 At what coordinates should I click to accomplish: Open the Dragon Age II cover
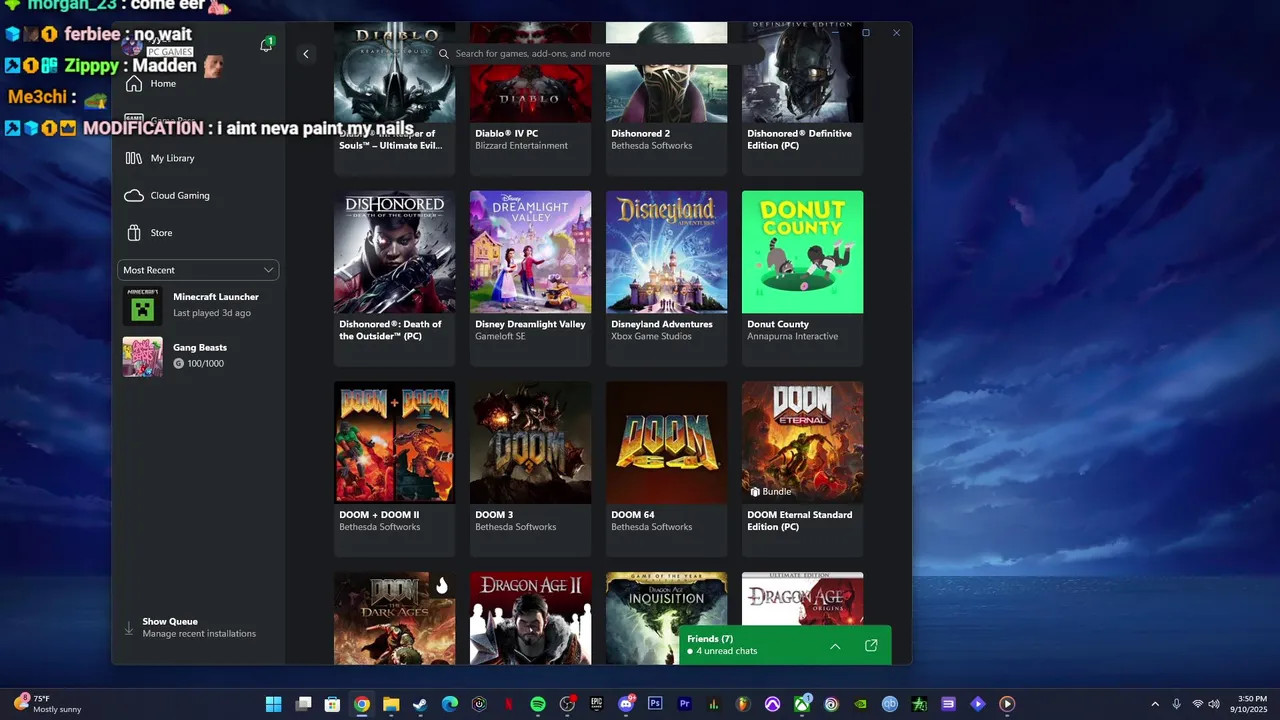pyautogui.click(x=530, y=618)
